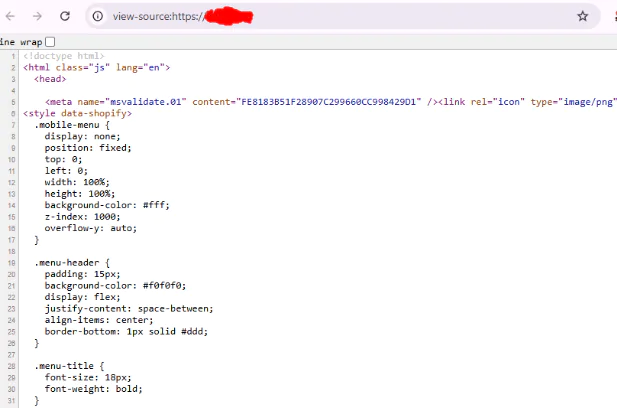Click the 'top: 0;' line
This screenshot has width=617, height=408.
click(63, 159)
